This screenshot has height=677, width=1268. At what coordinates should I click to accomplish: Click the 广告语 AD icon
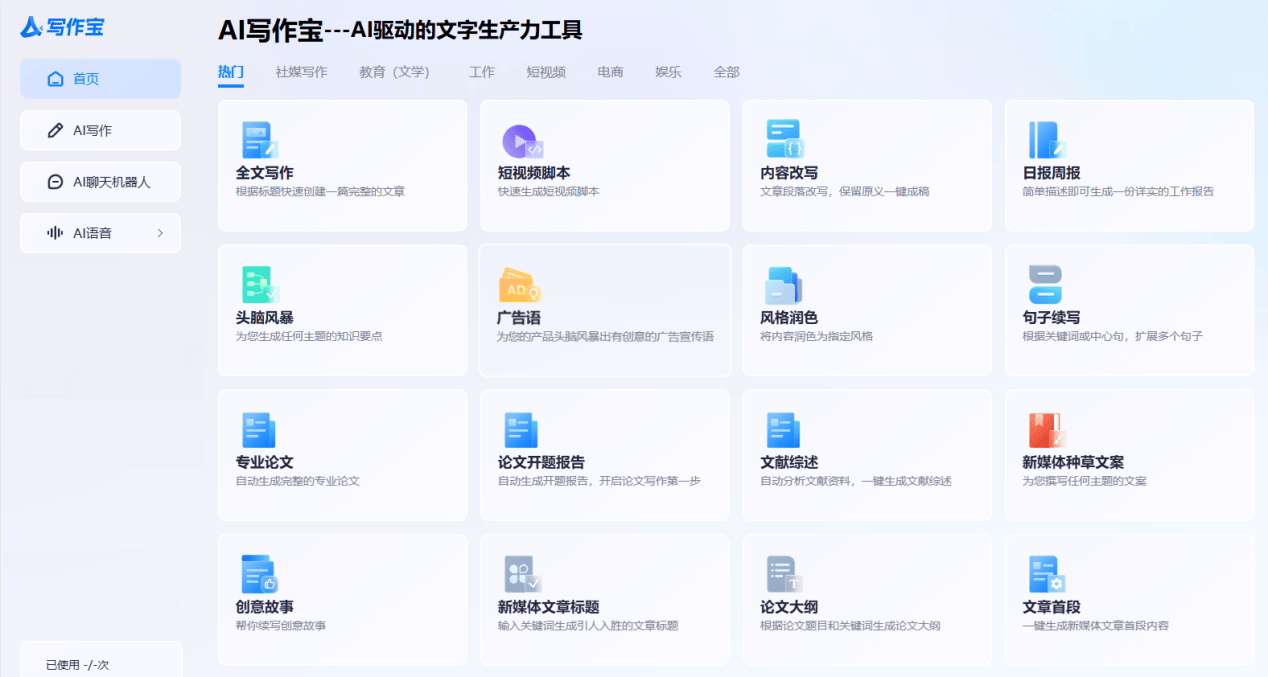[520, 286]
